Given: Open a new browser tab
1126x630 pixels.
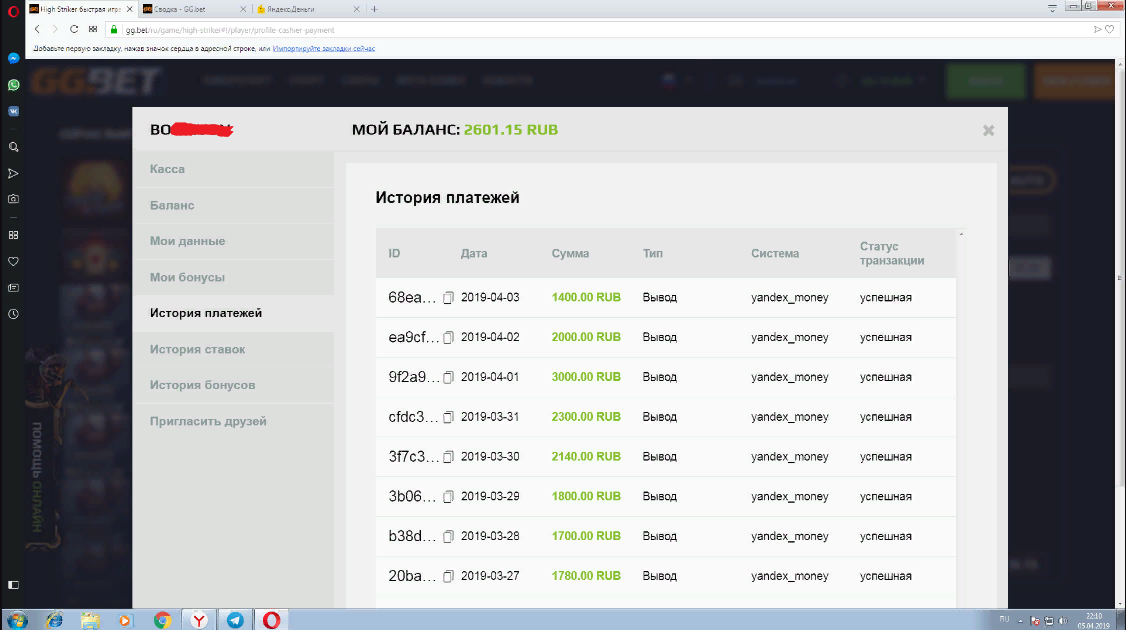Looking at the screenshot, I should [374, 9].
